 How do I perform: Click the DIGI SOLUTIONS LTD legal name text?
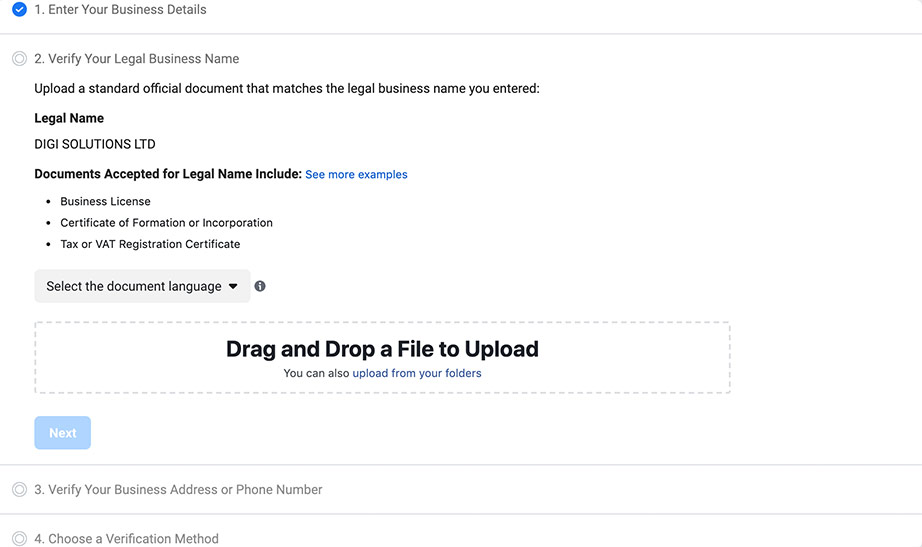[x=95, y=144]
